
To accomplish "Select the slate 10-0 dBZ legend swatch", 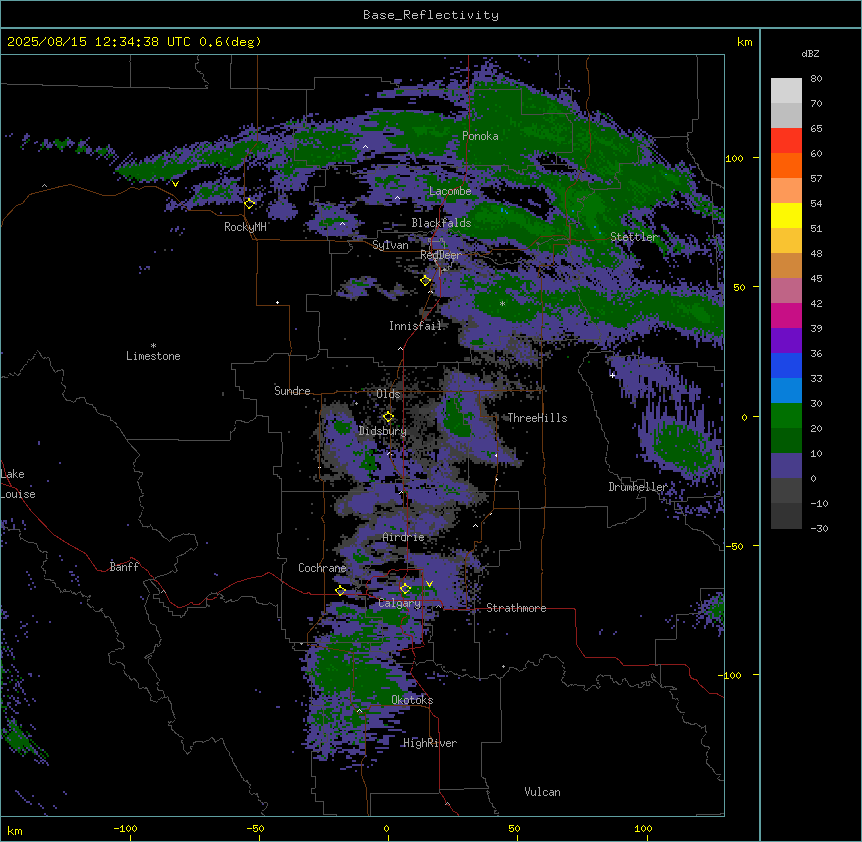I will coord(786,466).
